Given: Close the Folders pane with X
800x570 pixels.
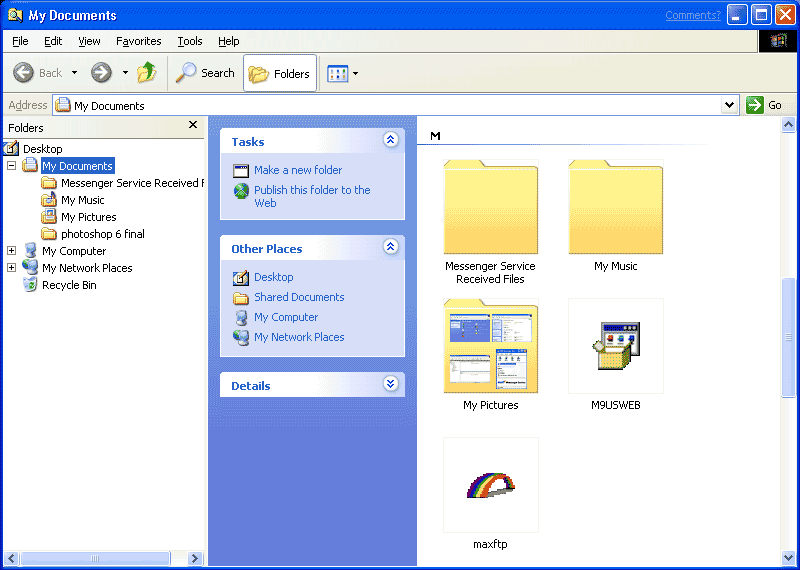Looking at the screenshot, I should [x=193, y=126].
